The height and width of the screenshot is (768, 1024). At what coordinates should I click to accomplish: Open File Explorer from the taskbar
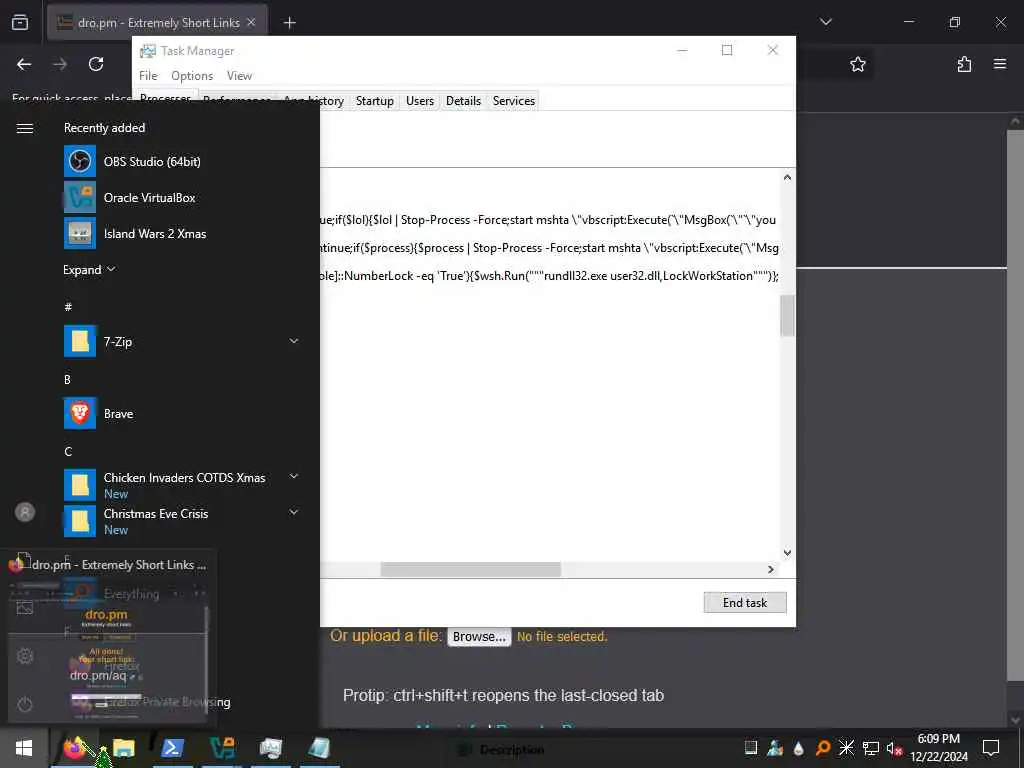point(123,748)
